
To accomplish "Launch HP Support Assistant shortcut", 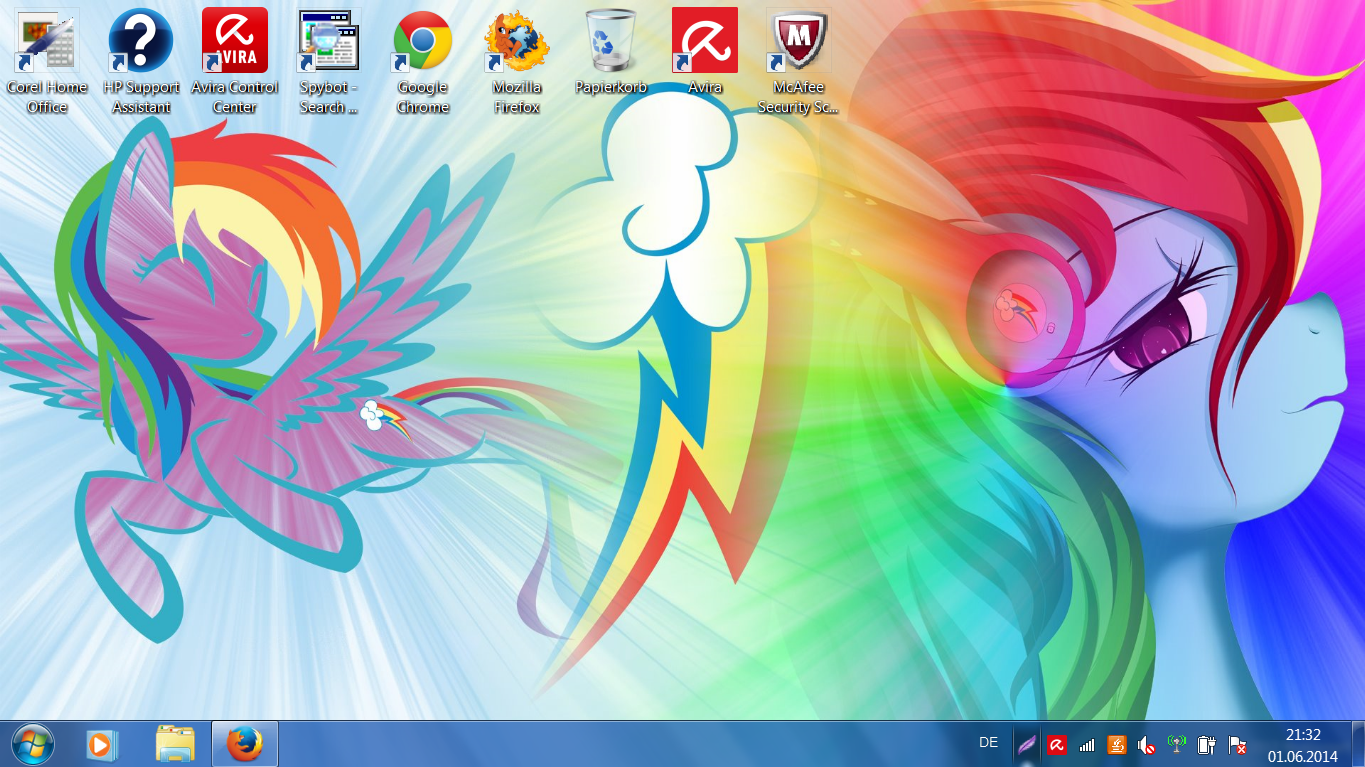I will (141, 62).
